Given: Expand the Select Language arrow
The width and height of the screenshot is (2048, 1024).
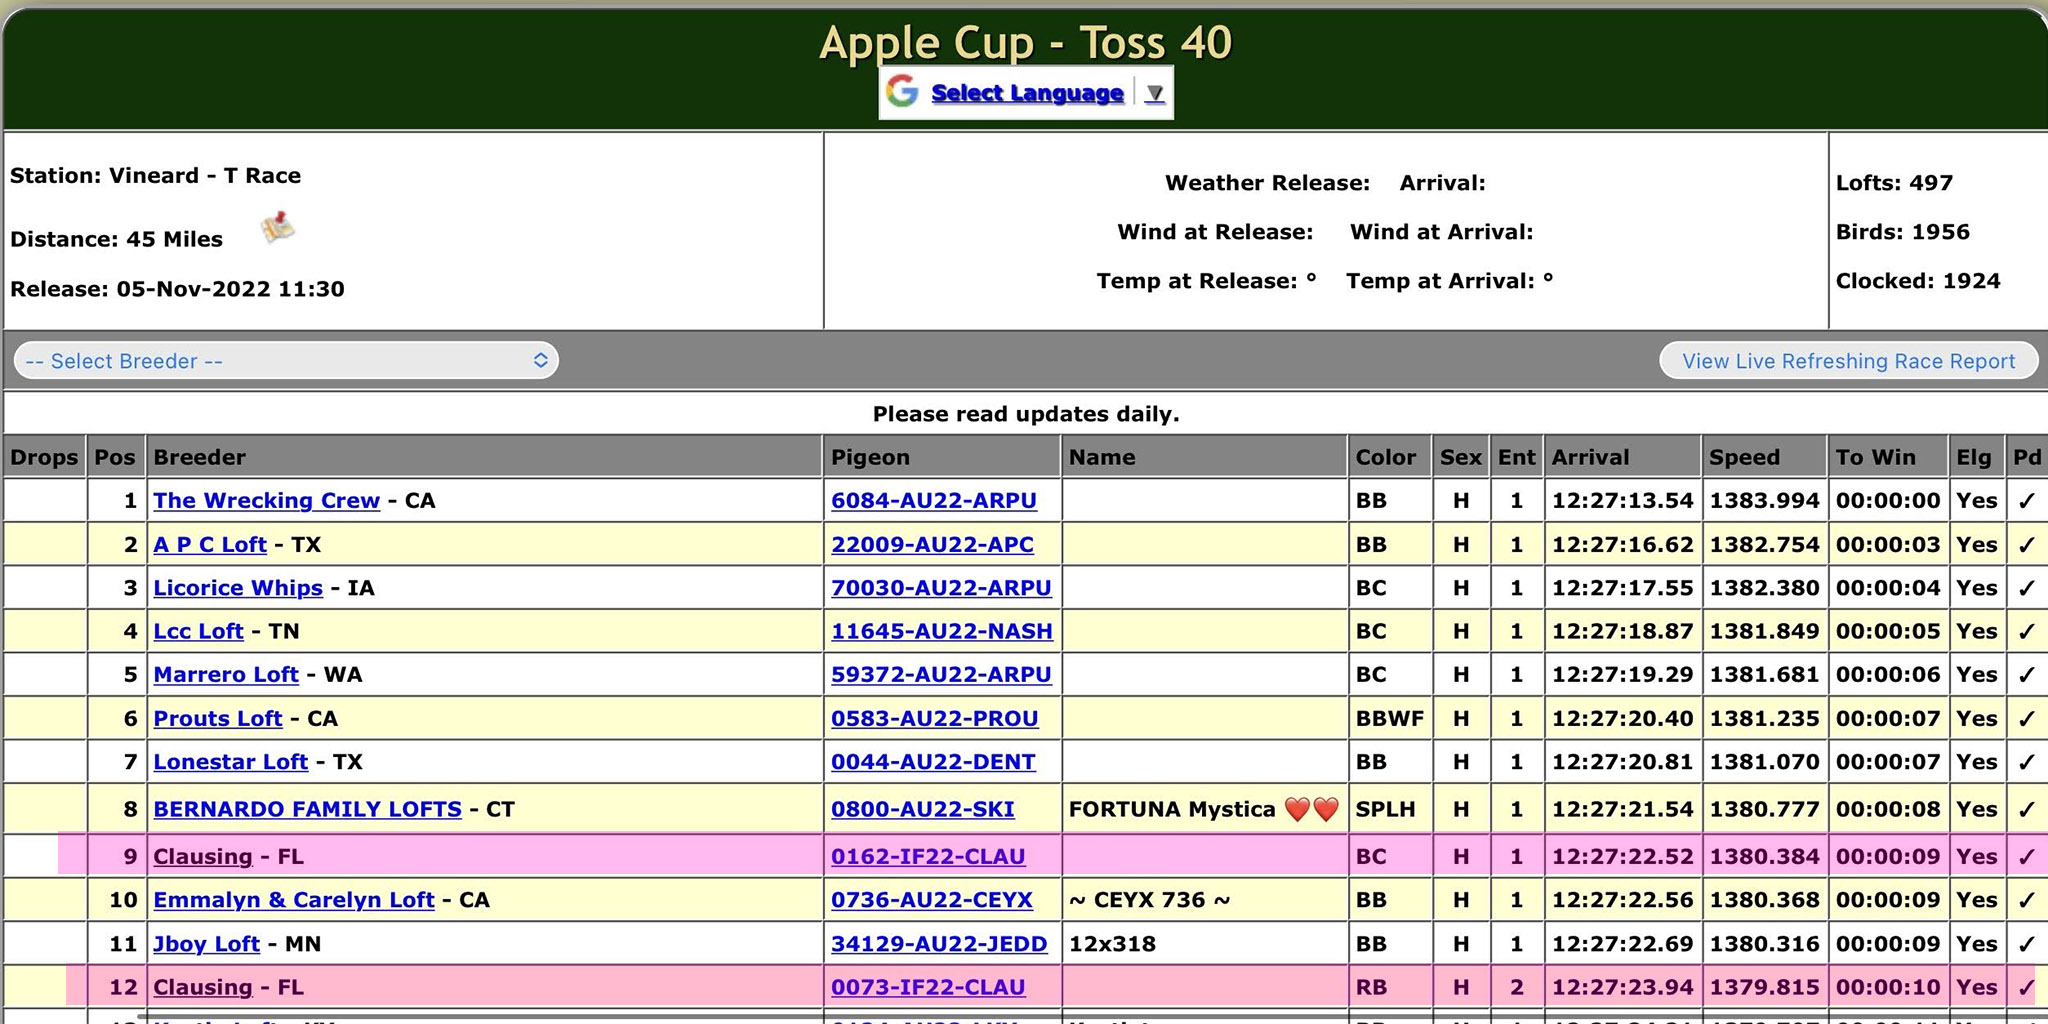Looking at the screenshot, I should [1155, 93].
